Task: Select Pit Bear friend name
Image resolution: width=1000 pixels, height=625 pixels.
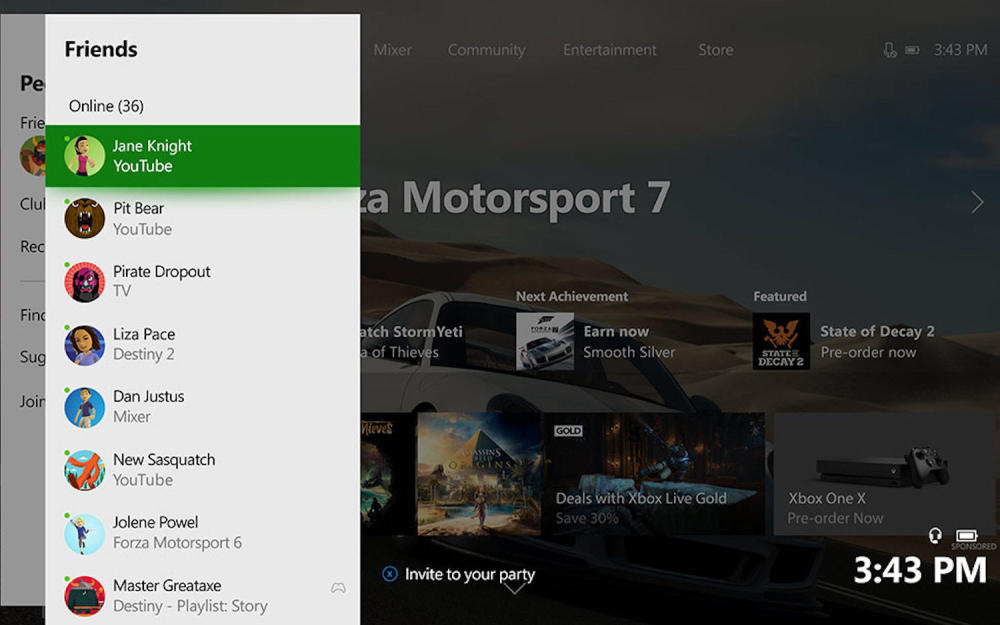Action: coord(138,208)
